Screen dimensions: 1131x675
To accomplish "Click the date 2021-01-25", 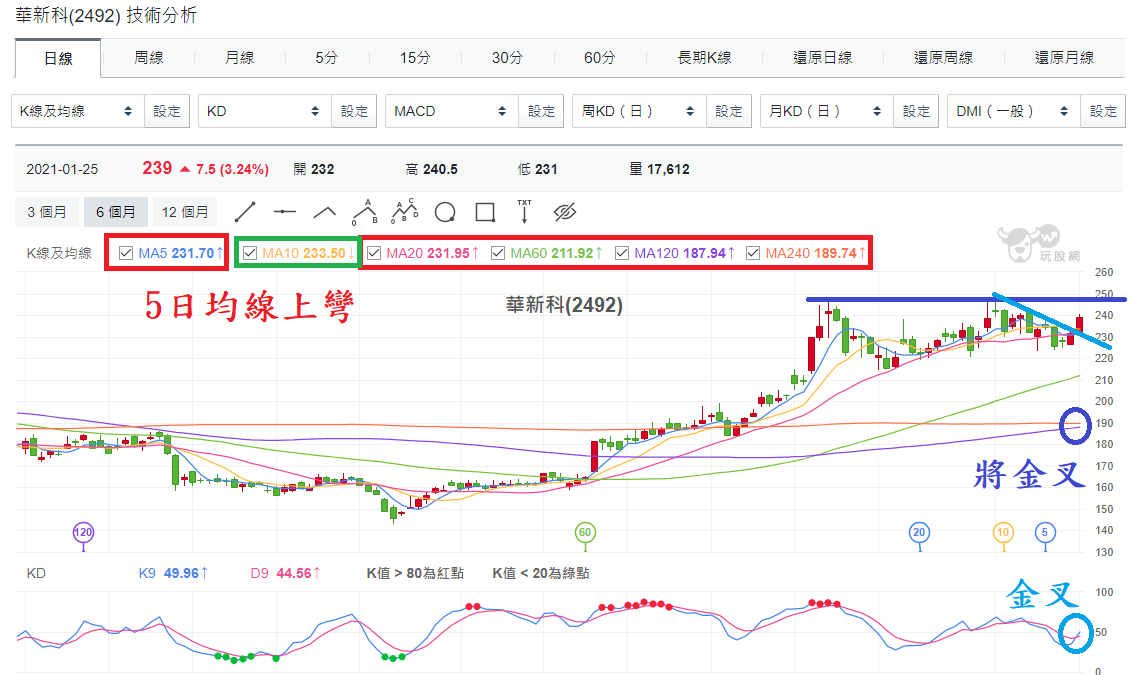I will pyautogui.click(x=62, y=169).
